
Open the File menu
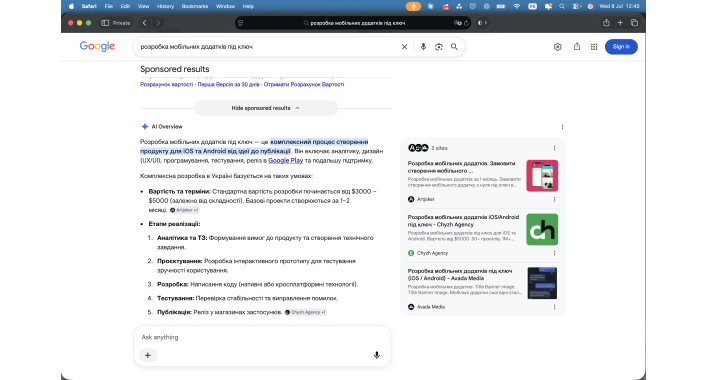(109, 6)
